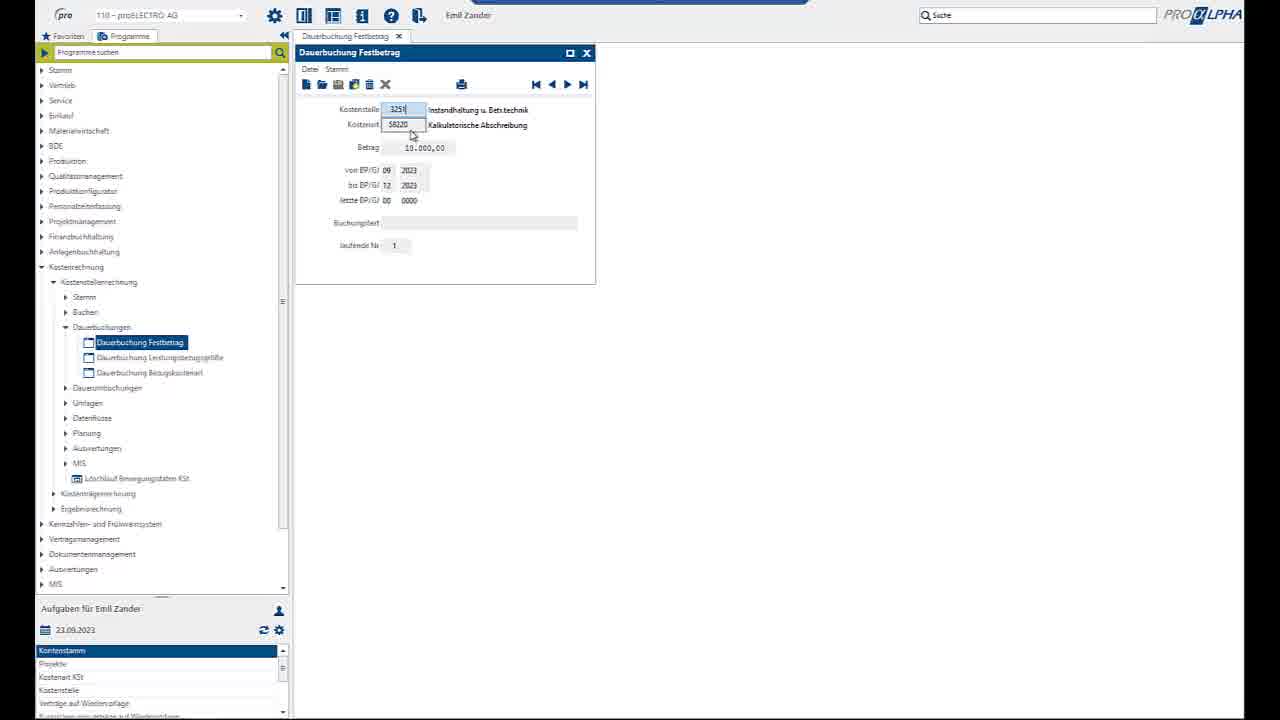
Task: Go to previous record
Action: [552, 85]
